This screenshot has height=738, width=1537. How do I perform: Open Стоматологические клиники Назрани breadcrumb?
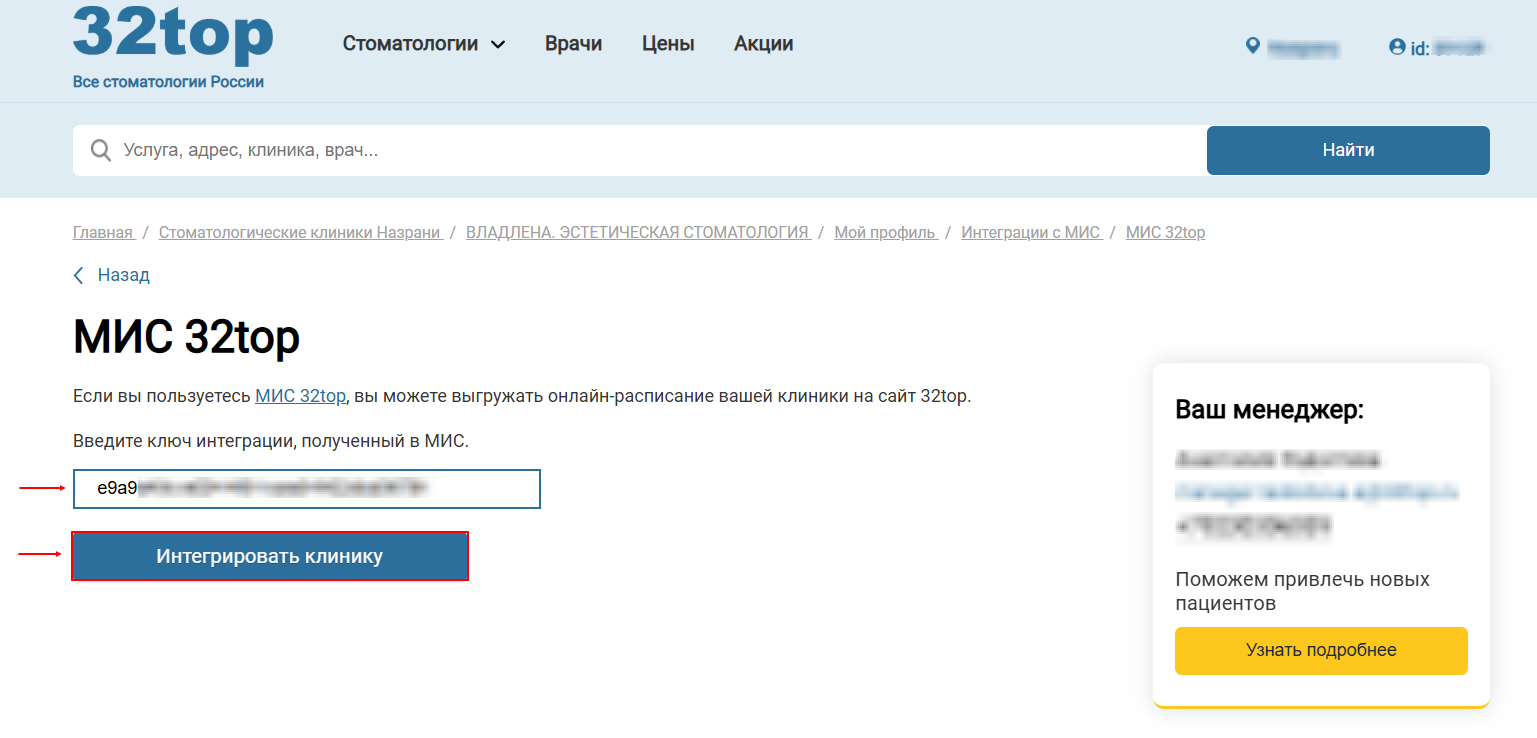coord(300,232)
